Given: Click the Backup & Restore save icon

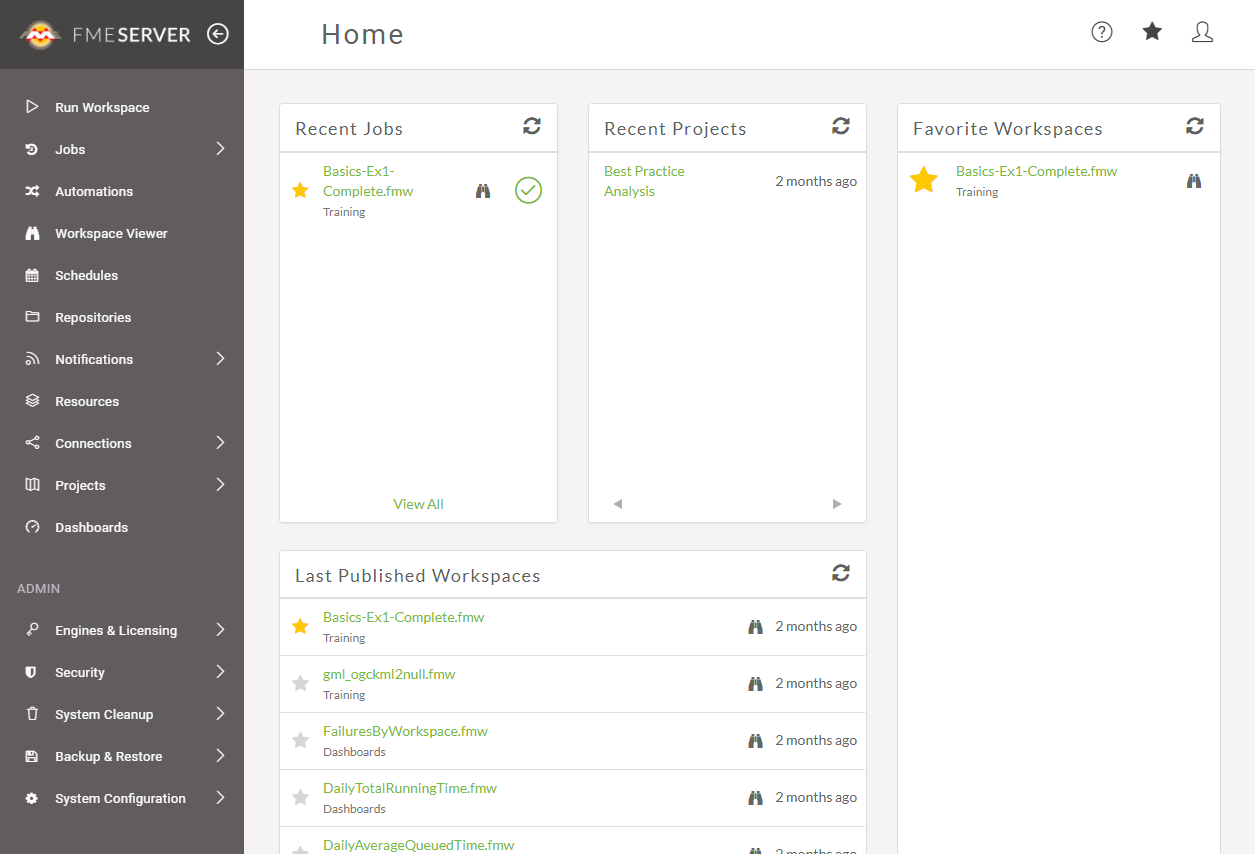Looking at the screenshot, I should coord(32,756).
